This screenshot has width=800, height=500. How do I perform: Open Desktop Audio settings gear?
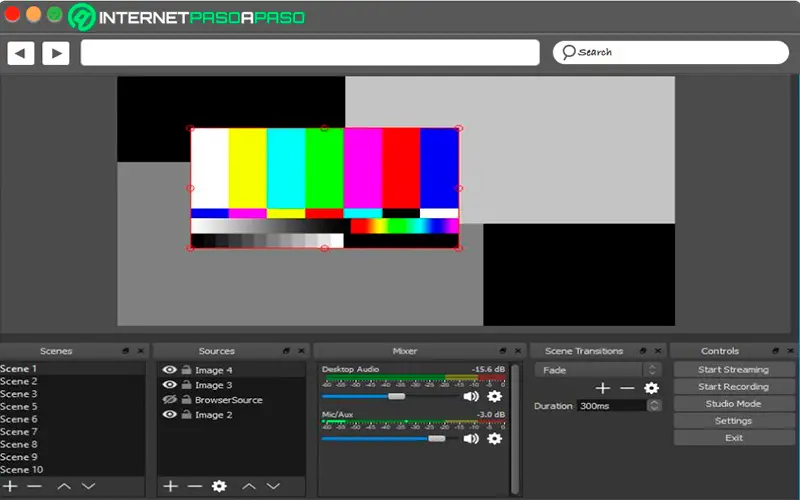click(x=494, y=396)
